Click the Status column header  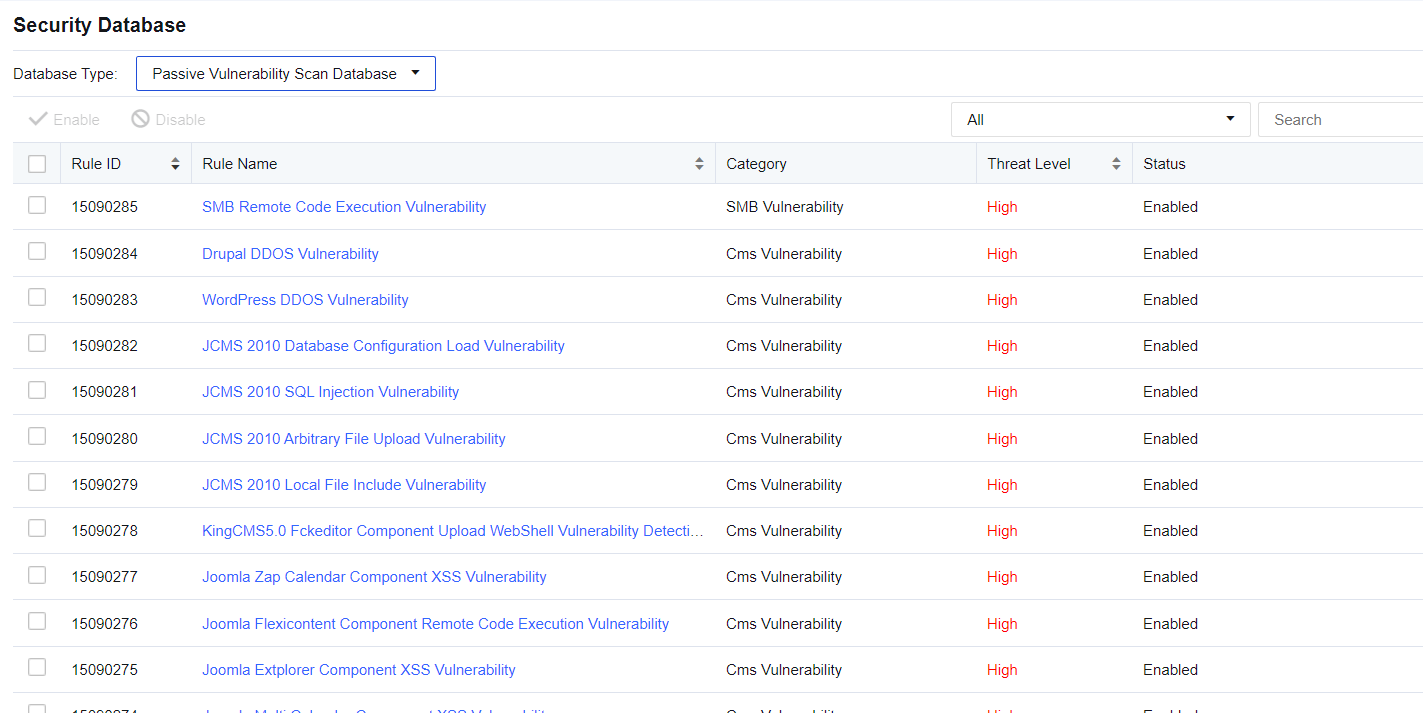click(1164, 164)
